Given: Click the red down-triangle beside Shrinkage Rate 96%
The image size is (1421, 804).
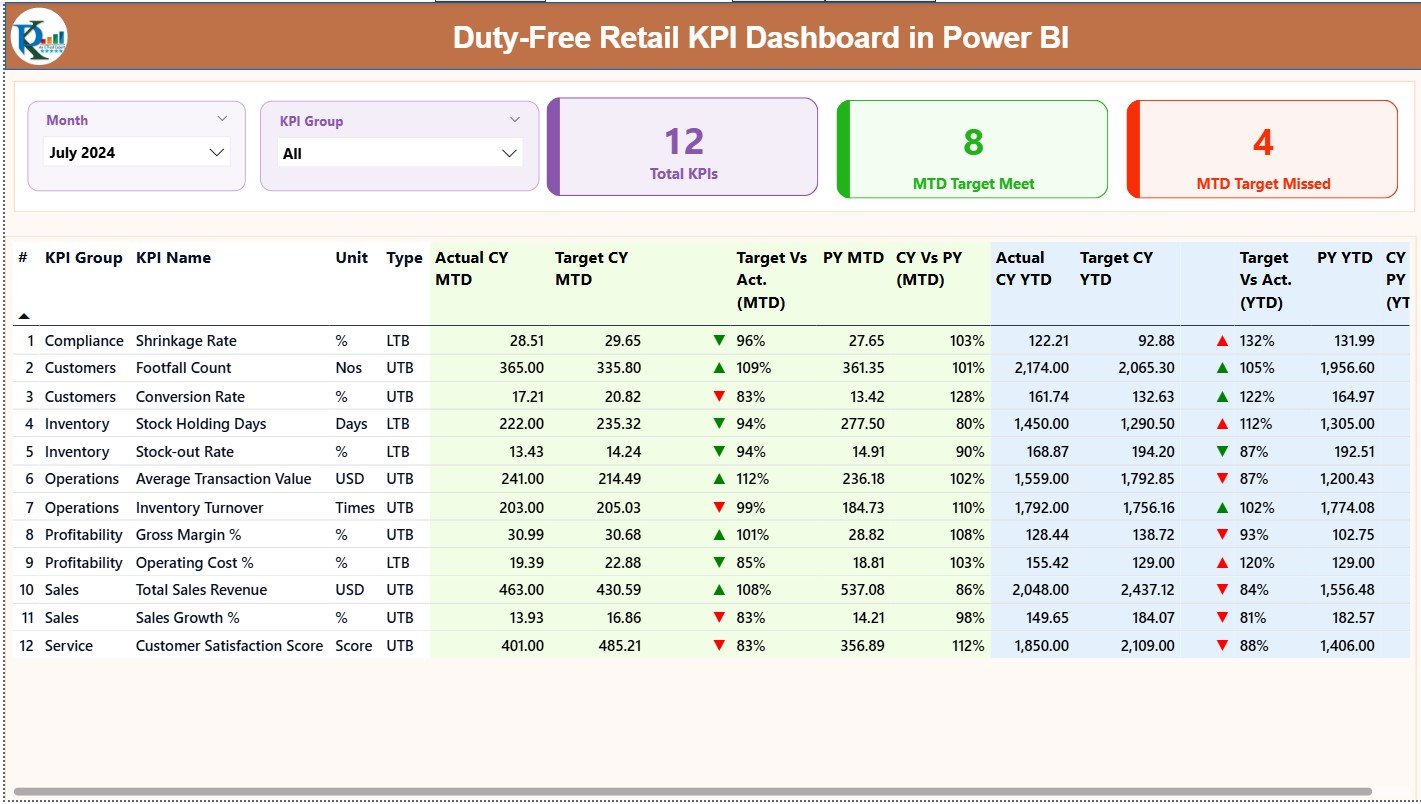Looking at the screenshot, I should (x=719, y=340).
